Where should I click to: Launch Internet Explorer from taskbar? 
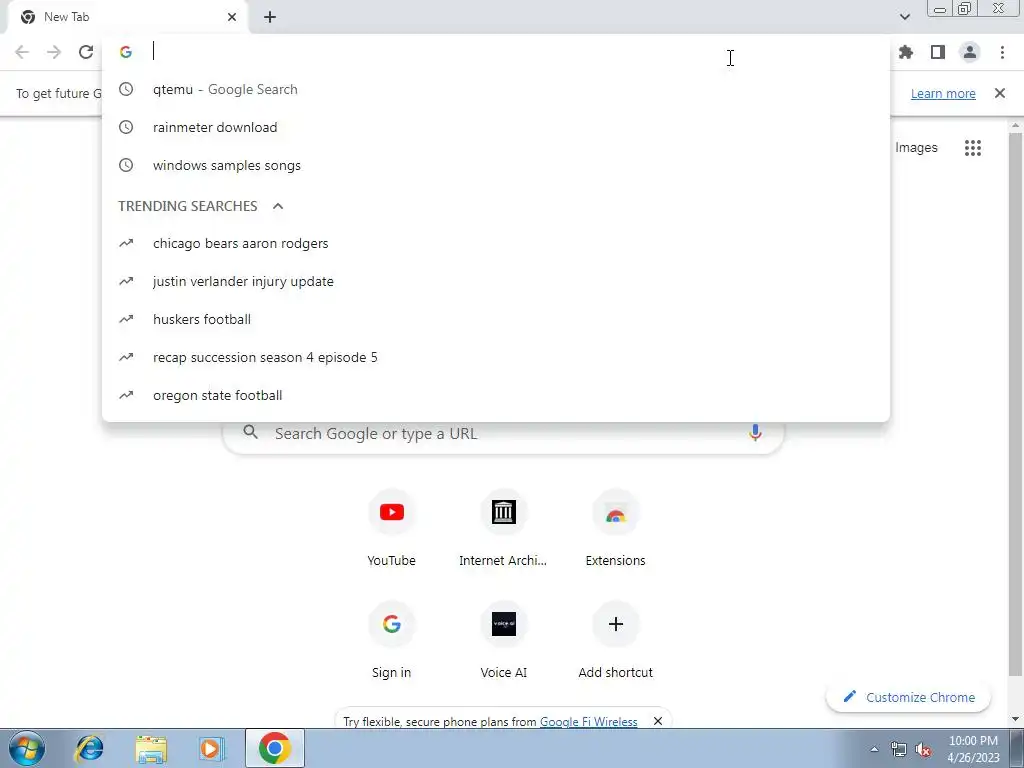pyautogui.click(x=89, y=748)
